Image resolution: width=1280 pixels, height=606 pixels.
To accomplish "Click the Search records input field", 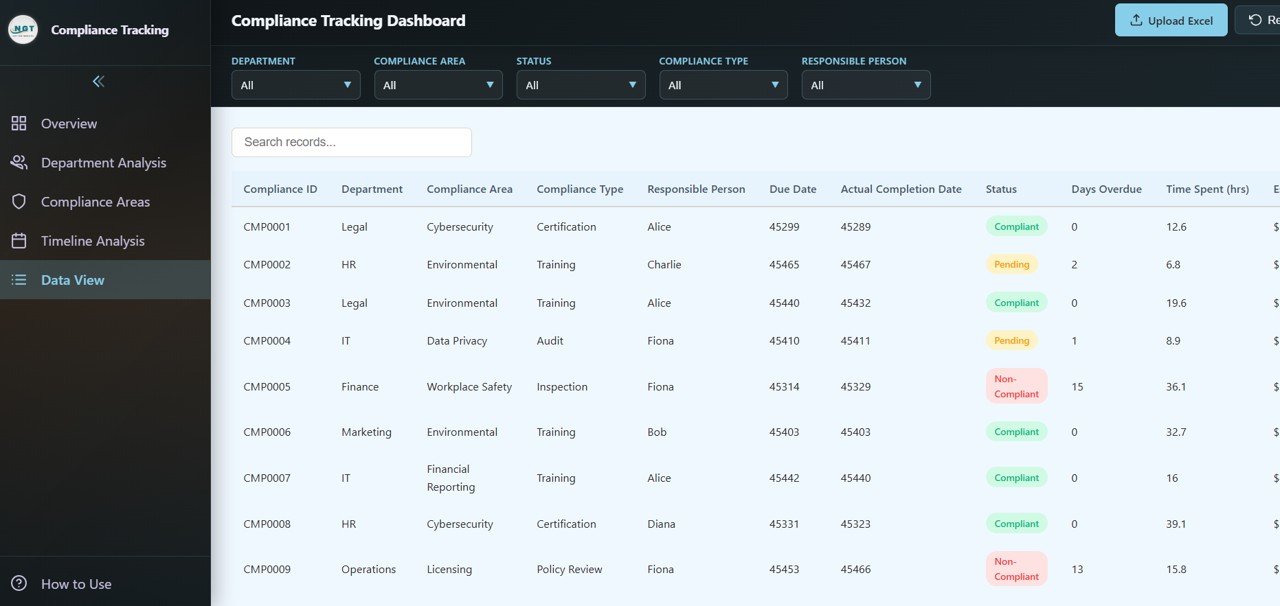I will [351, 142].
